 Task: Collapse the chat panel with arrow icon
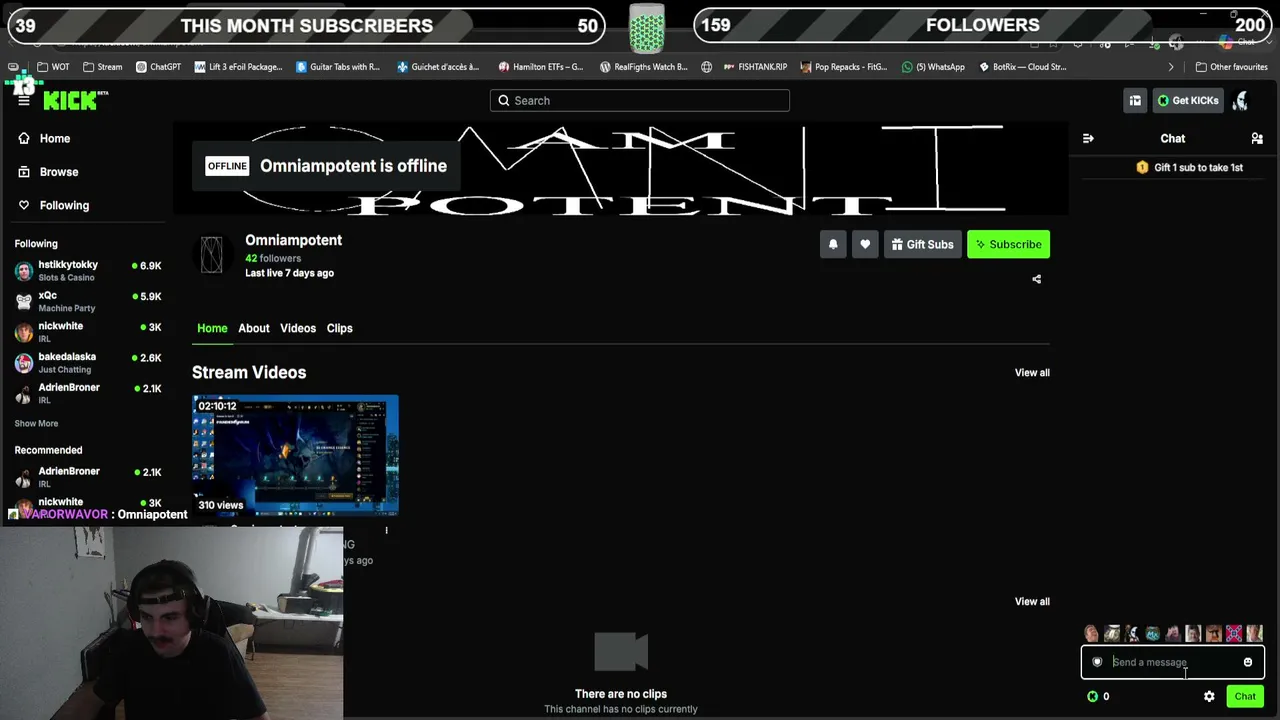1088,138
